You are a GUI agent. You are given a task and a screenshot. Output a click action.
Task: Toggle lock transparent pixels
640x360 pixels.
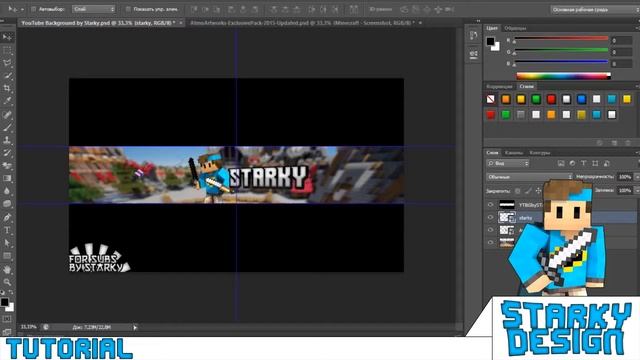518,191
